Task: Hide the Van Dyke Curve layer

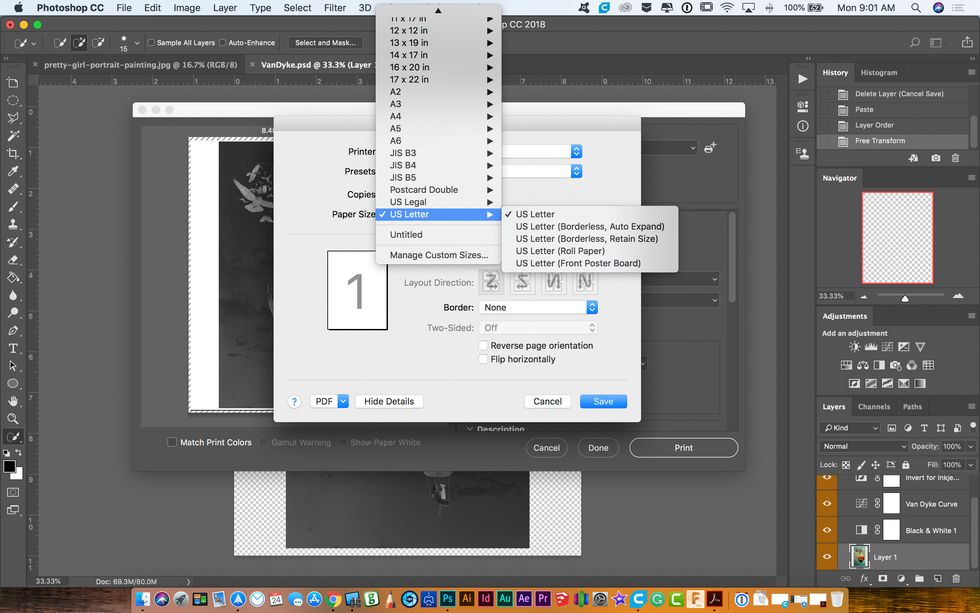Action: (x=826, y=504)
